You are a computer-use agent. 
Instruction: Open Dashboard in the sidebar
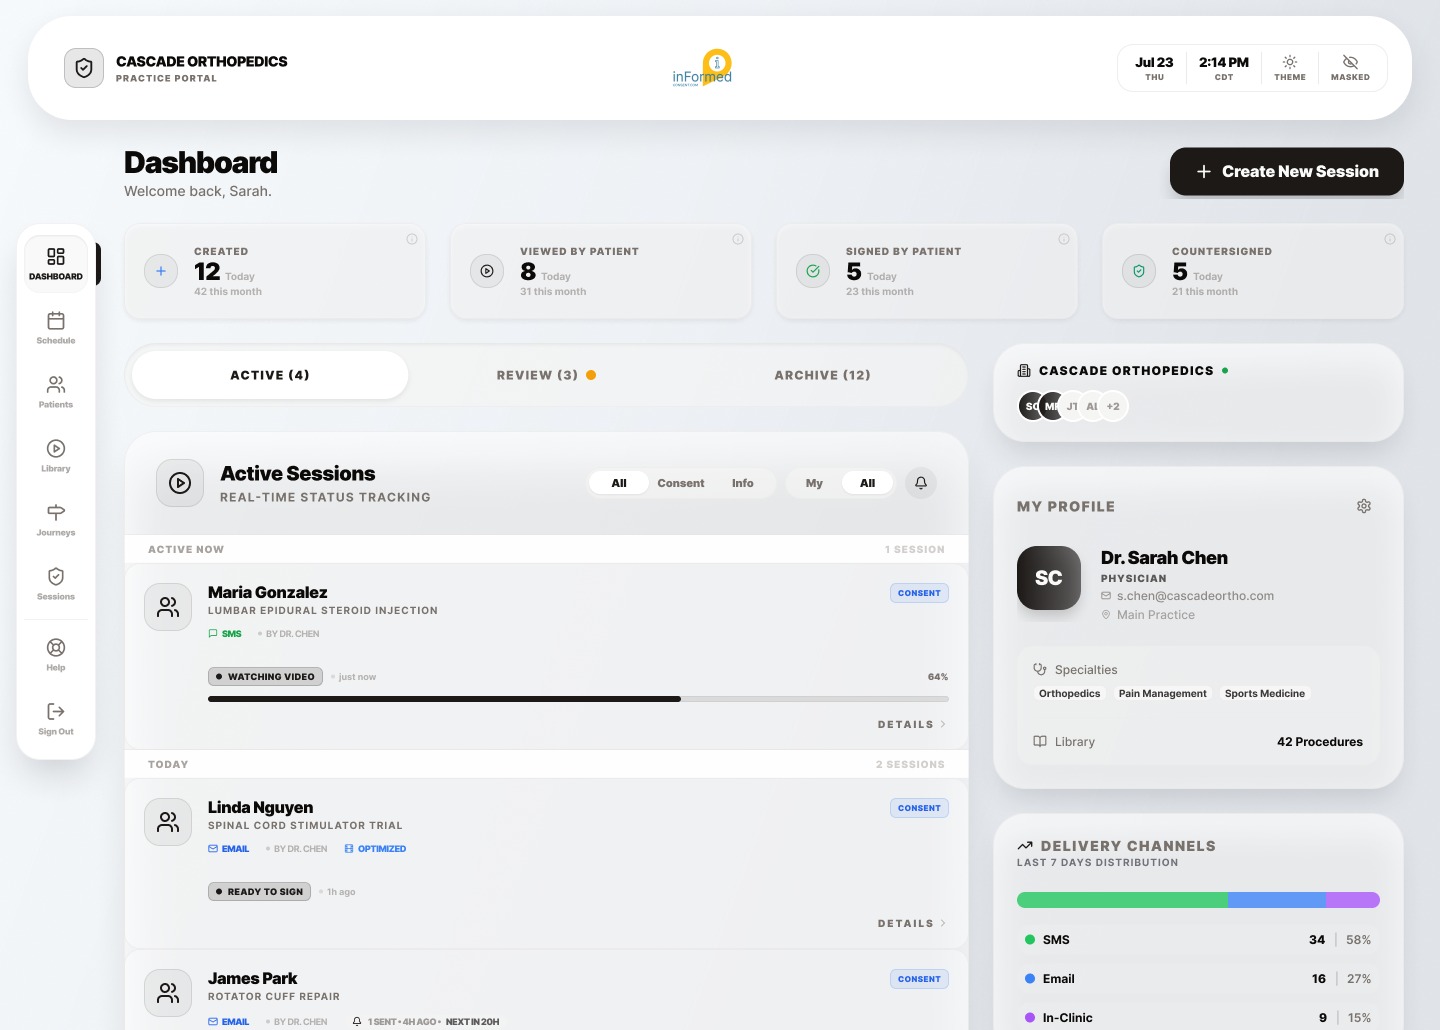tap(56, 264)
